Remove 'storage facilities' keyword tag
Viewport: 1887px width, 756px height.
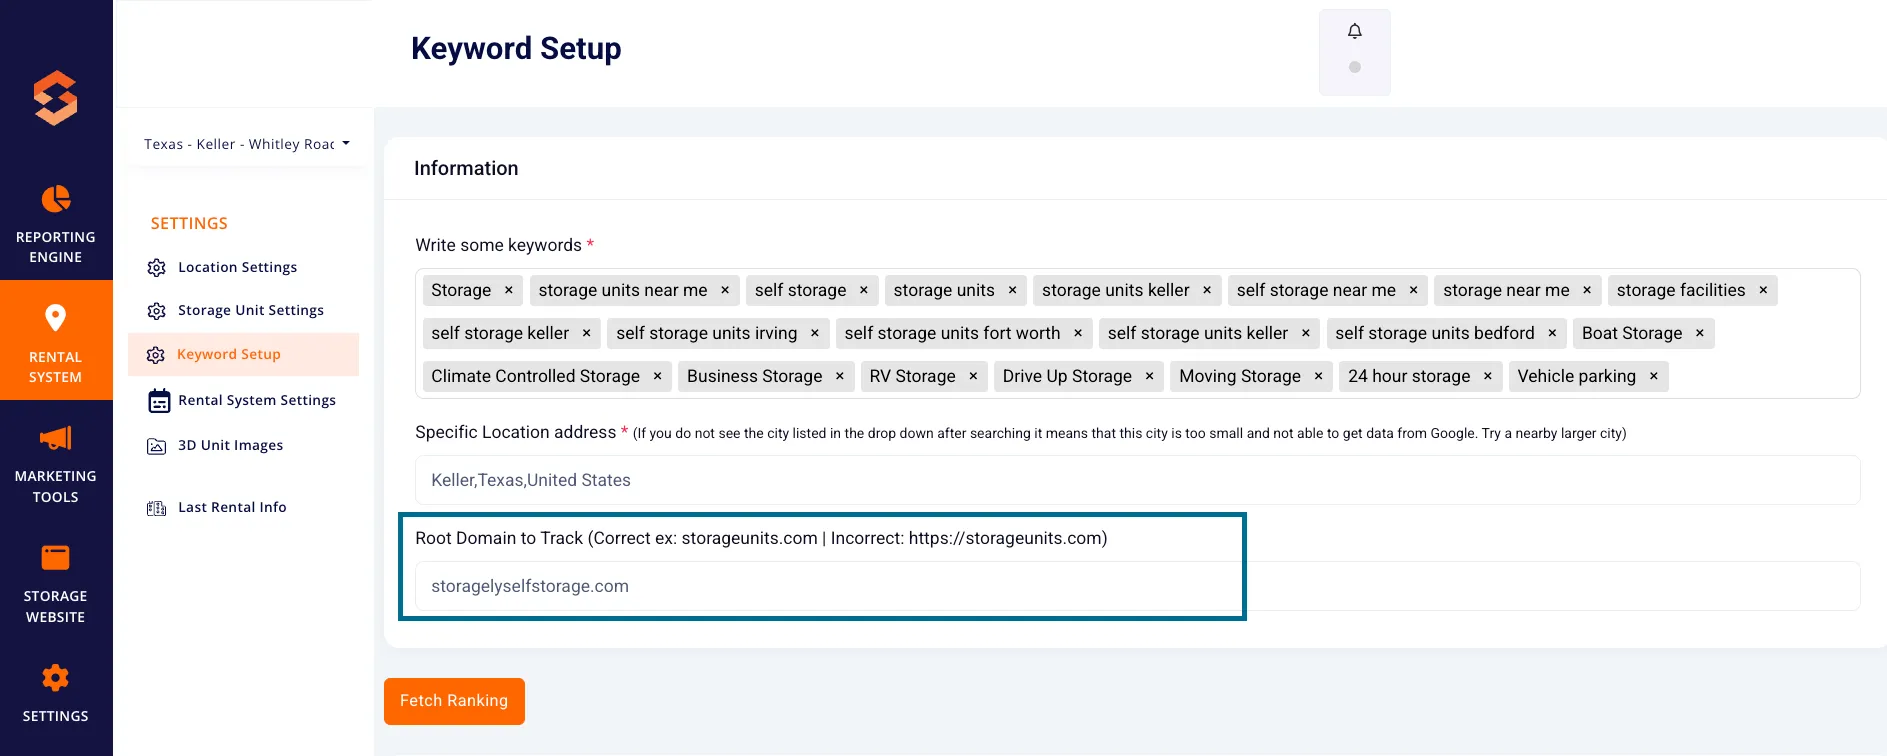tap(1763, 290)
